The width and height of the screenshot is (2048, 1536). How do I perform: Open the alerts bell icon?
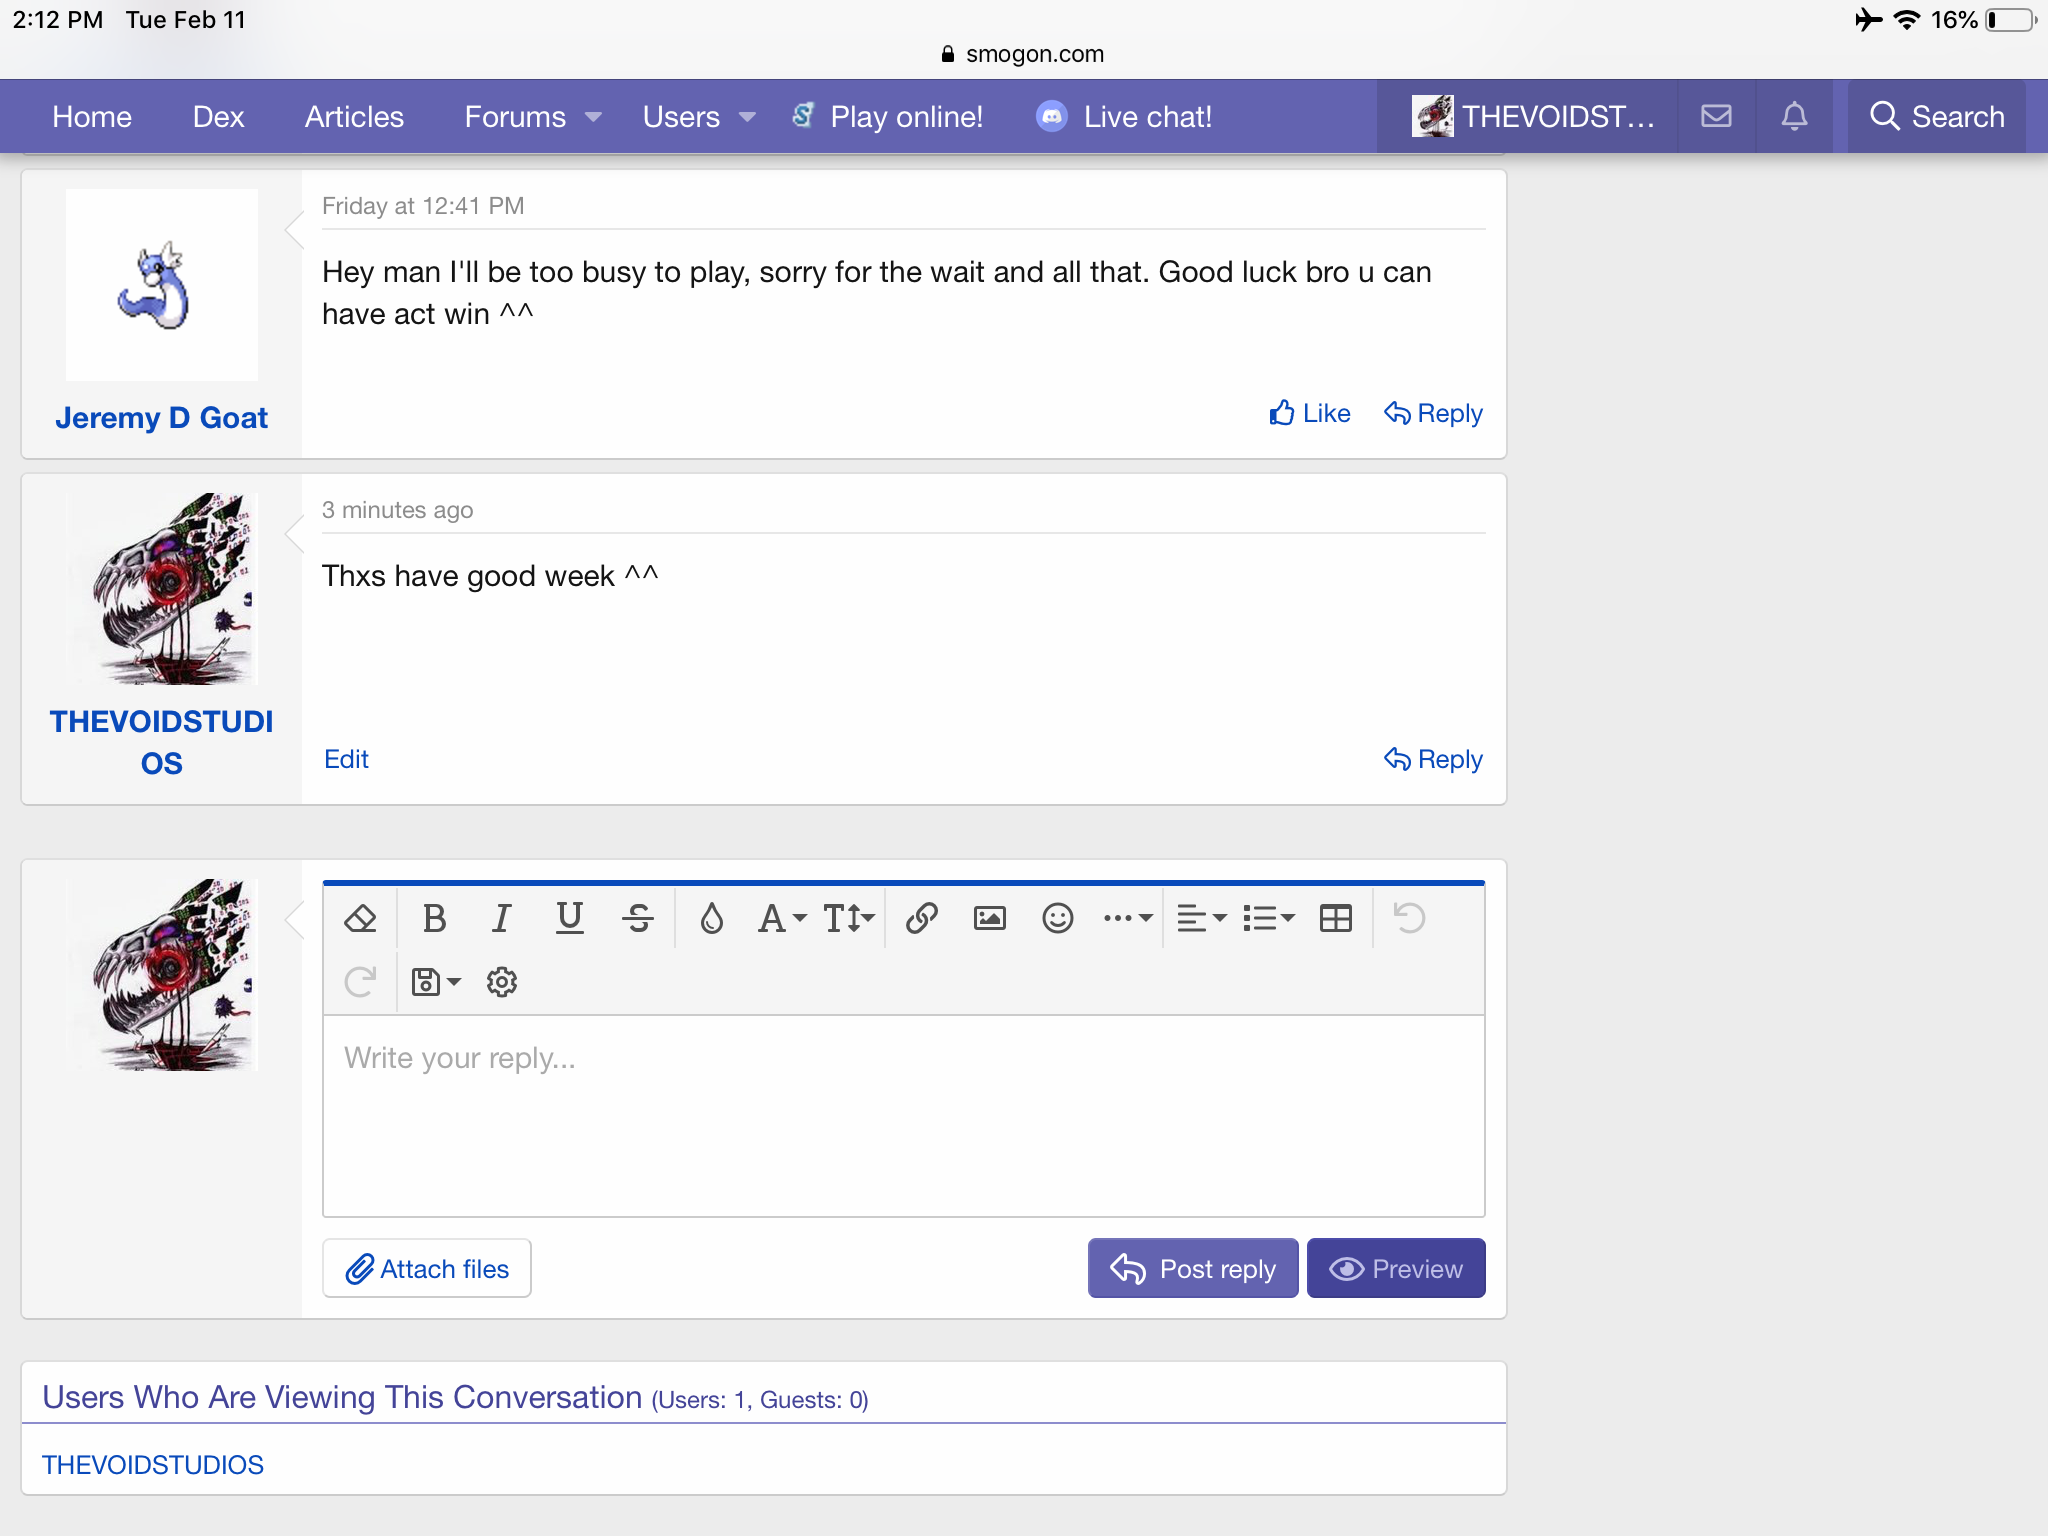pos(1794,117)
